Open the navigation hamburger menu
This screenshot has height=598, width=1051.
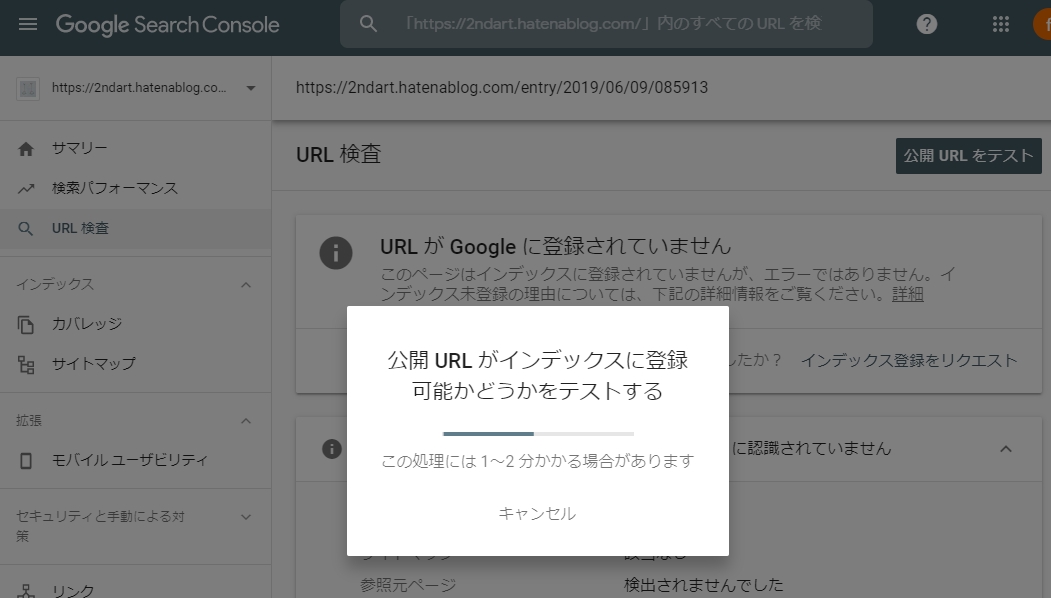click(x=27, y=25)
